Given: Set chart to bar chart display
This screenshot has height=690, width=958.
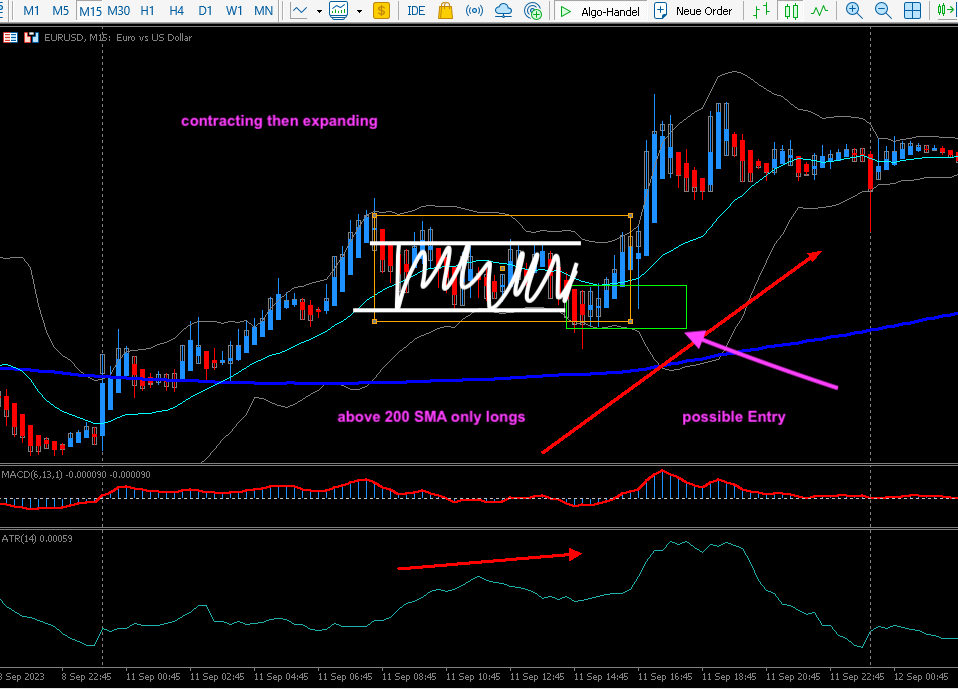Looking at the screenshot, I should [761, 10].
